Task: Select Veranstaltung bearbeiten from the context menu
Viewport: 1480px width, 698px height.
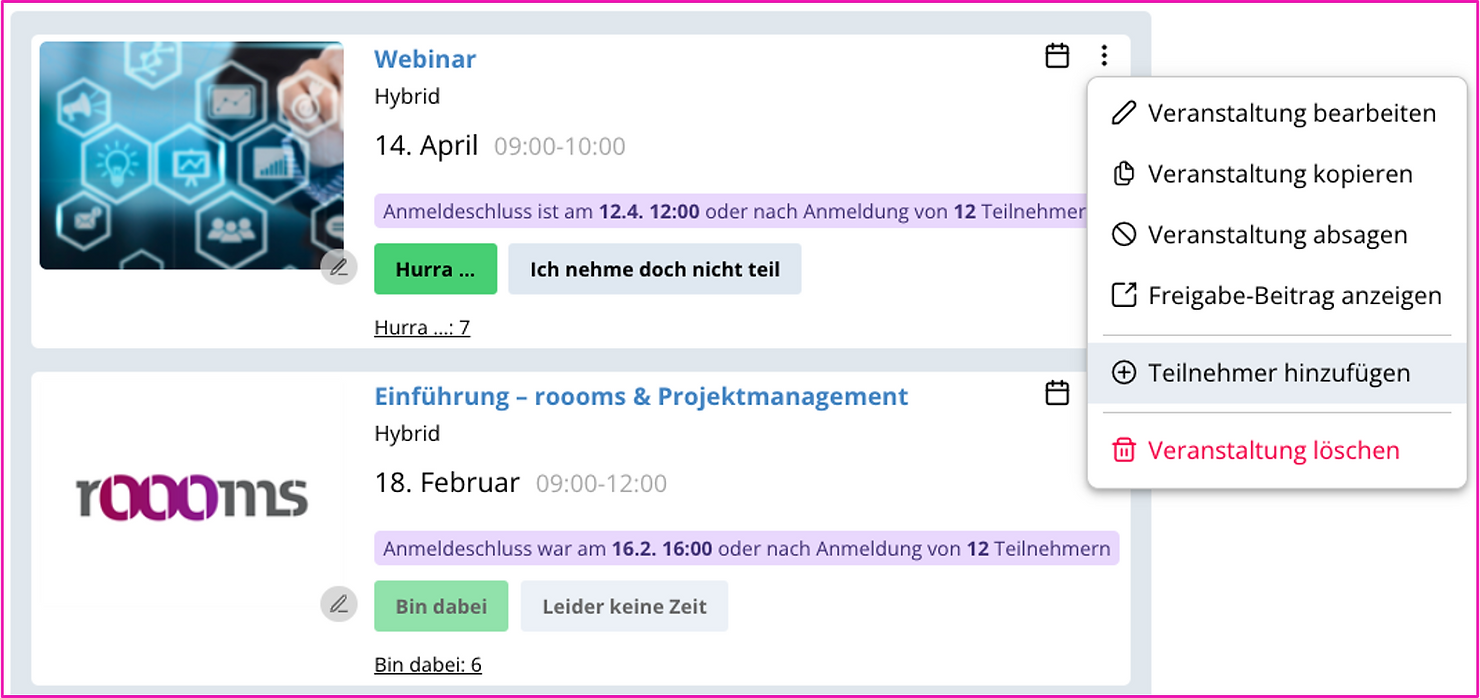Action: pyautogui.click(x=1291, y=113)
